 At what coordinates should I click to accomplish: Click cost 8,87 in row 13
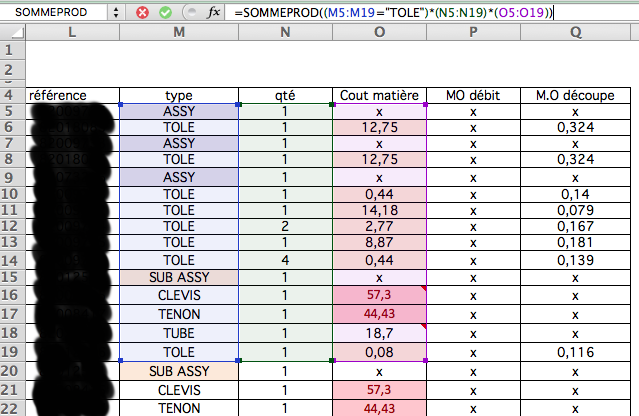pyautogui.click(x=379, y=242)
